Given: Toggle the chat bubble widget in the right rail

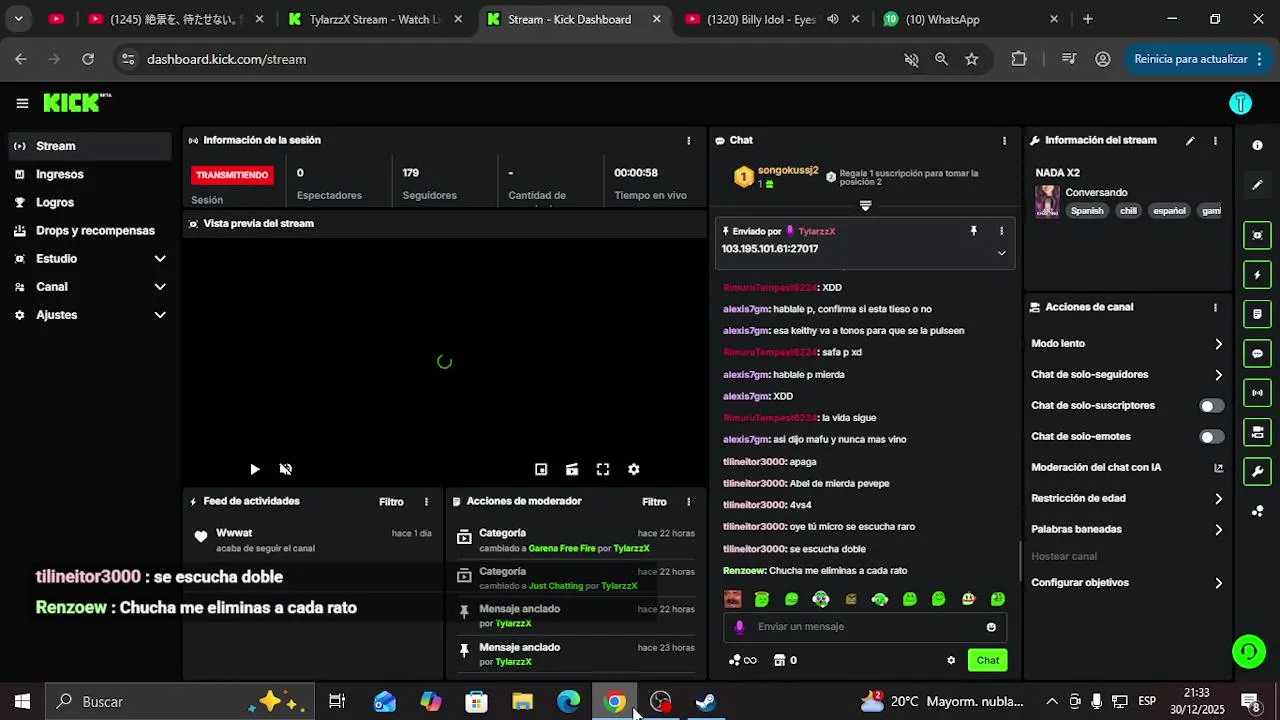Looking at the screenshot, I should (1257, 354).
